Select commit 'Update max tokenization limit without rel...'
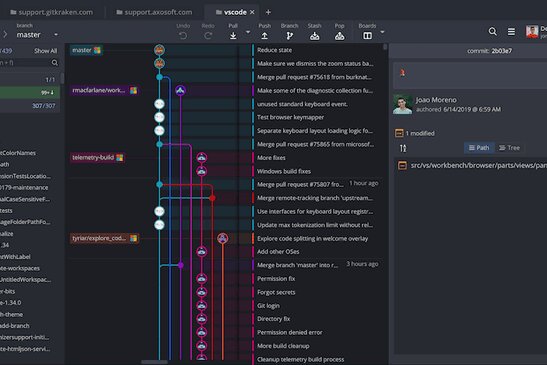Viewport: 547px width, 365px height. pos(315,225)
